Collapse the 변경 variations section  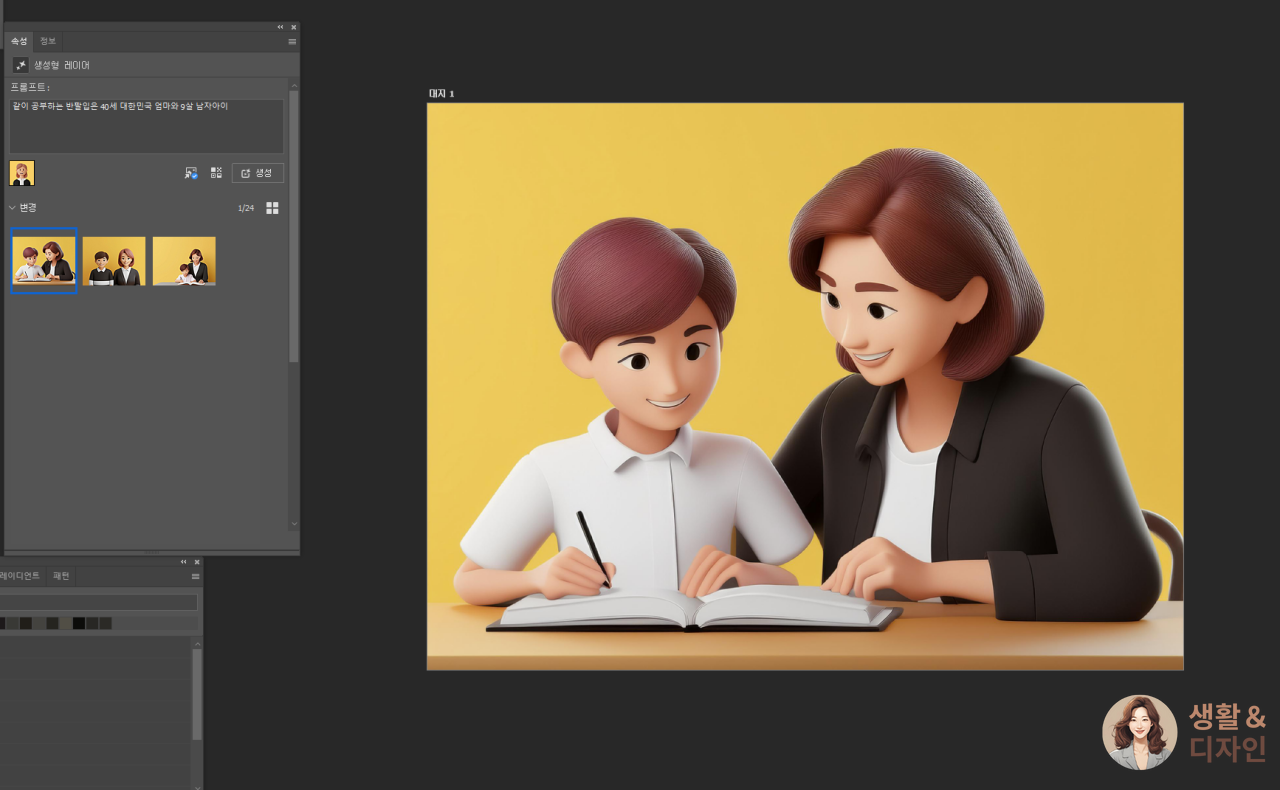click(13, 208)
